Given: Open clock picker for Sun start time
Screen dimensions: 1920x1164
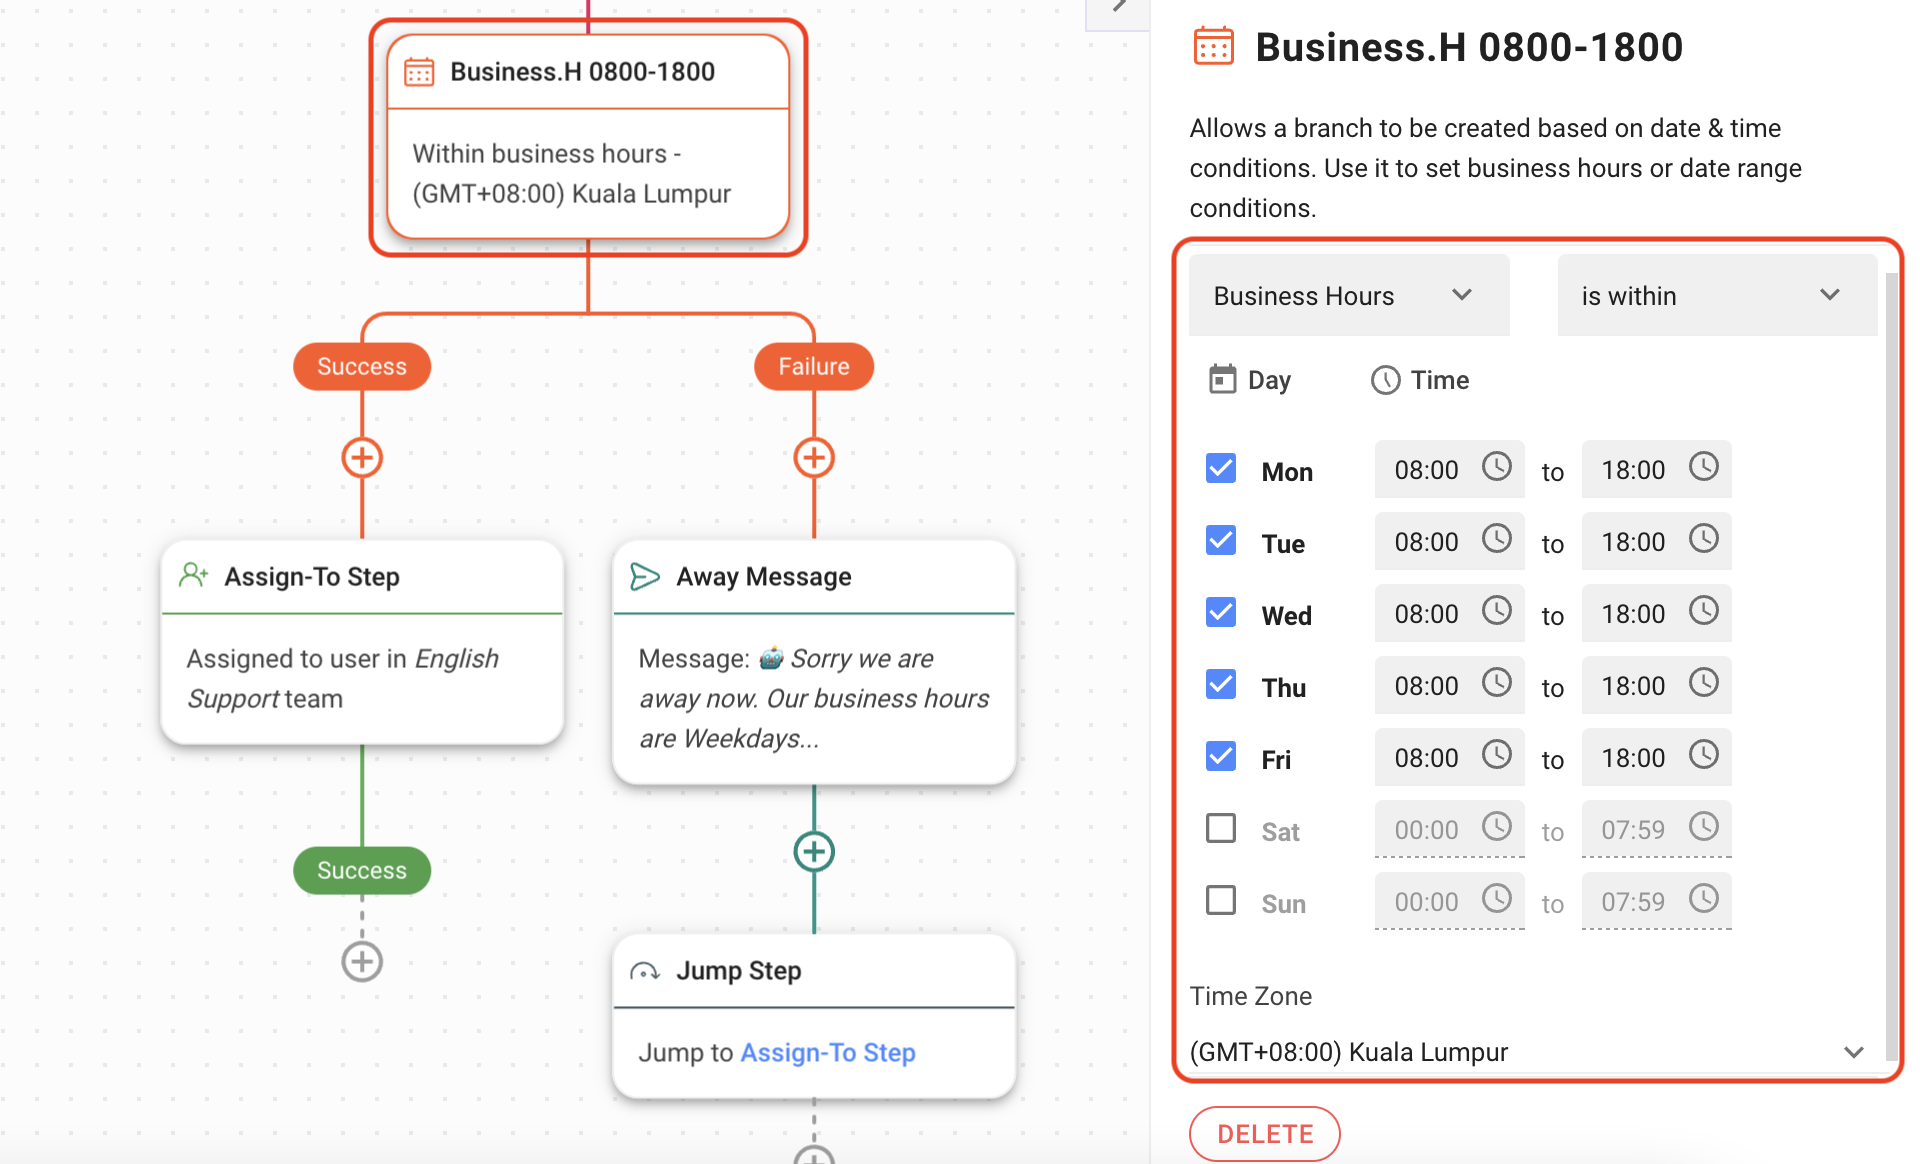Looking at the screenshot, I should click(1497, 899).
